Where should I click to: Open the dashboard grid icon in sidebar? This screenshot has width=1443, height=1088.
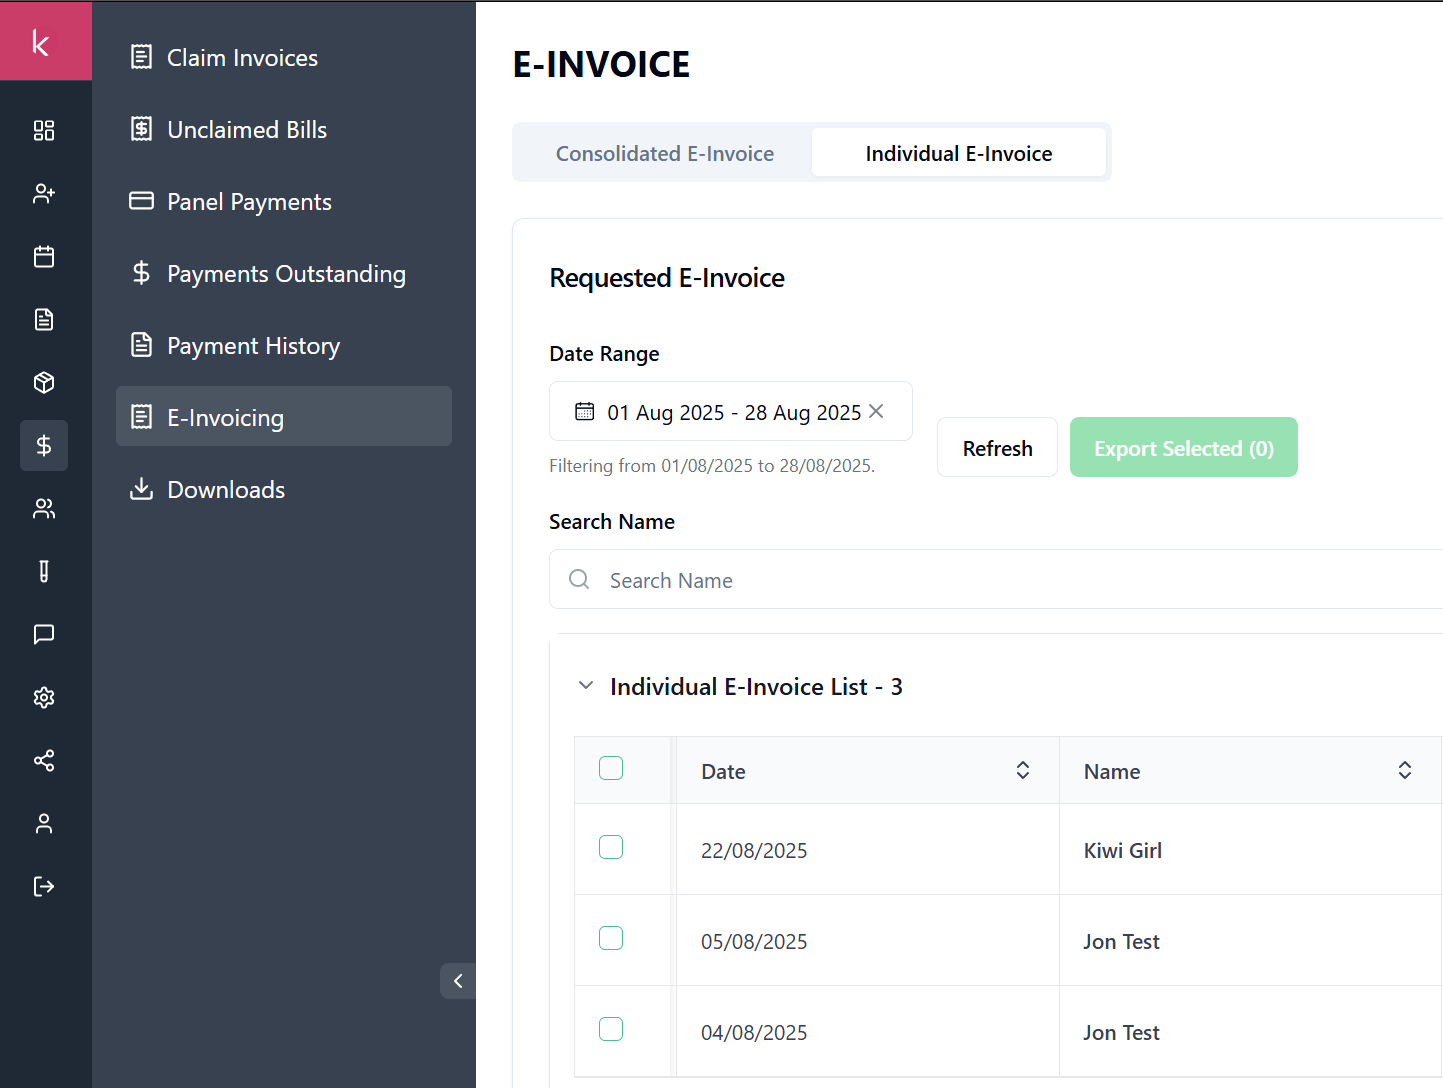[44, 130]
